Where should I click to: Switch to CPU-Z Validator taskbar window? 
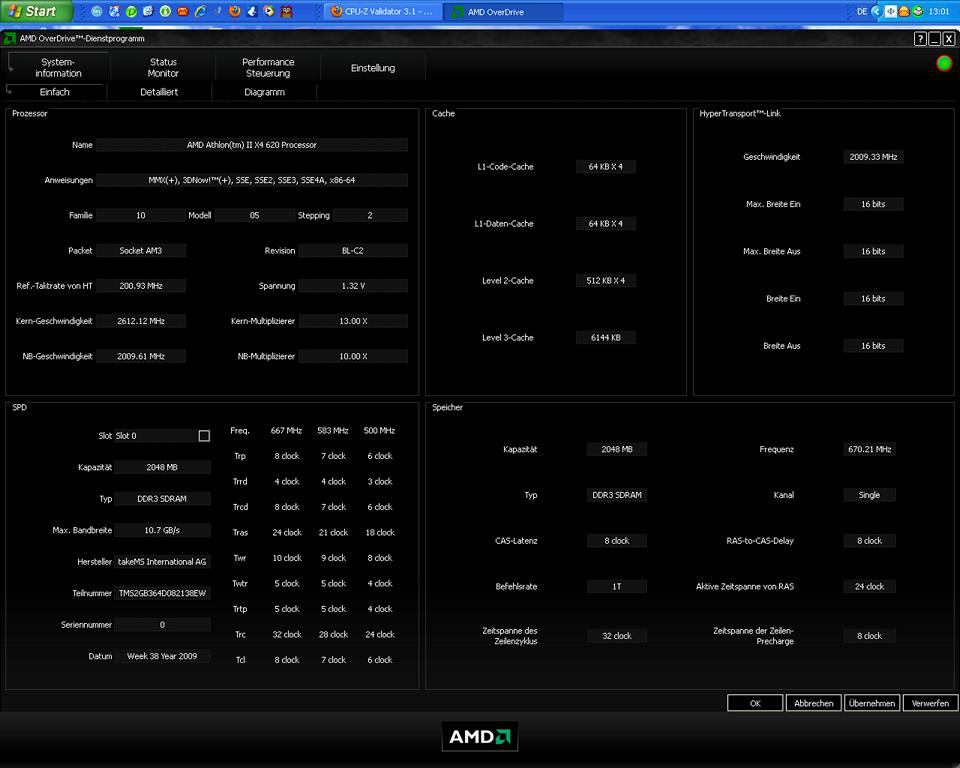click(383, 12)
